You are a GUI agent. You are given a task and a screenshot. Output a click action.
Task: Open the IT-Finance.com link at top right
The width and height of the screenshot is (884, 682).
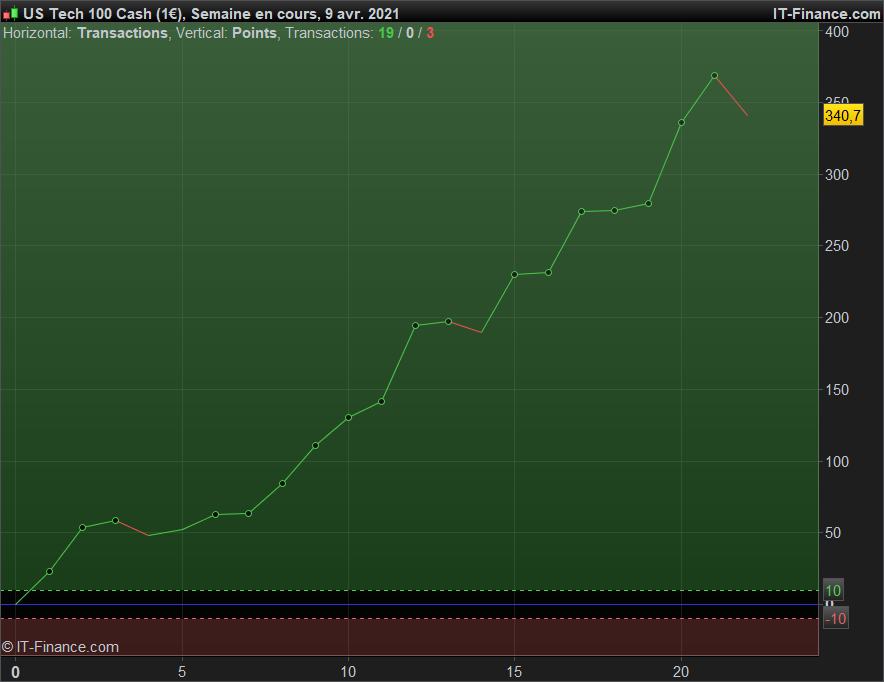826,14
